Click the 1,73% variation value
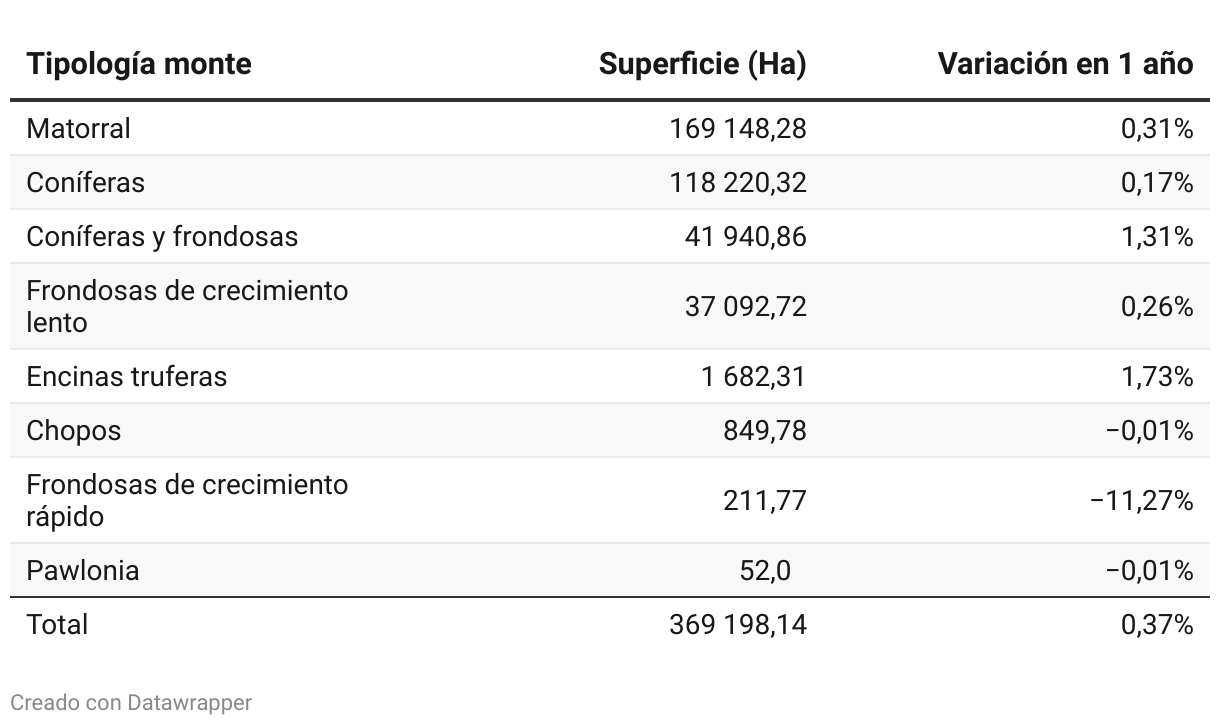 click(1157, 377)
